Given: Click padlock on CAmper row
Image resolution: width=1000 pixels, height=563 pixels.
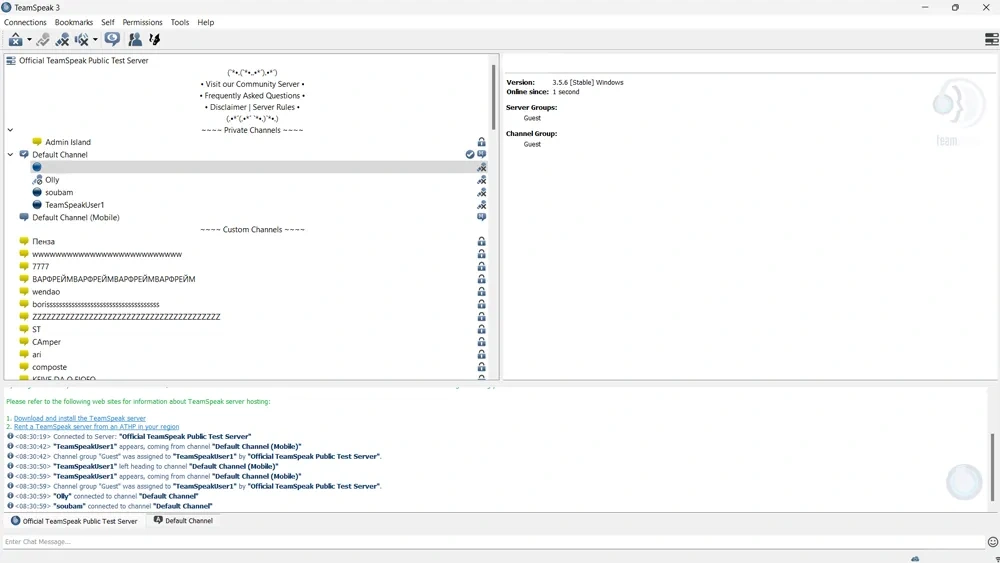Looking at the screenshot, I should [482, 342].
